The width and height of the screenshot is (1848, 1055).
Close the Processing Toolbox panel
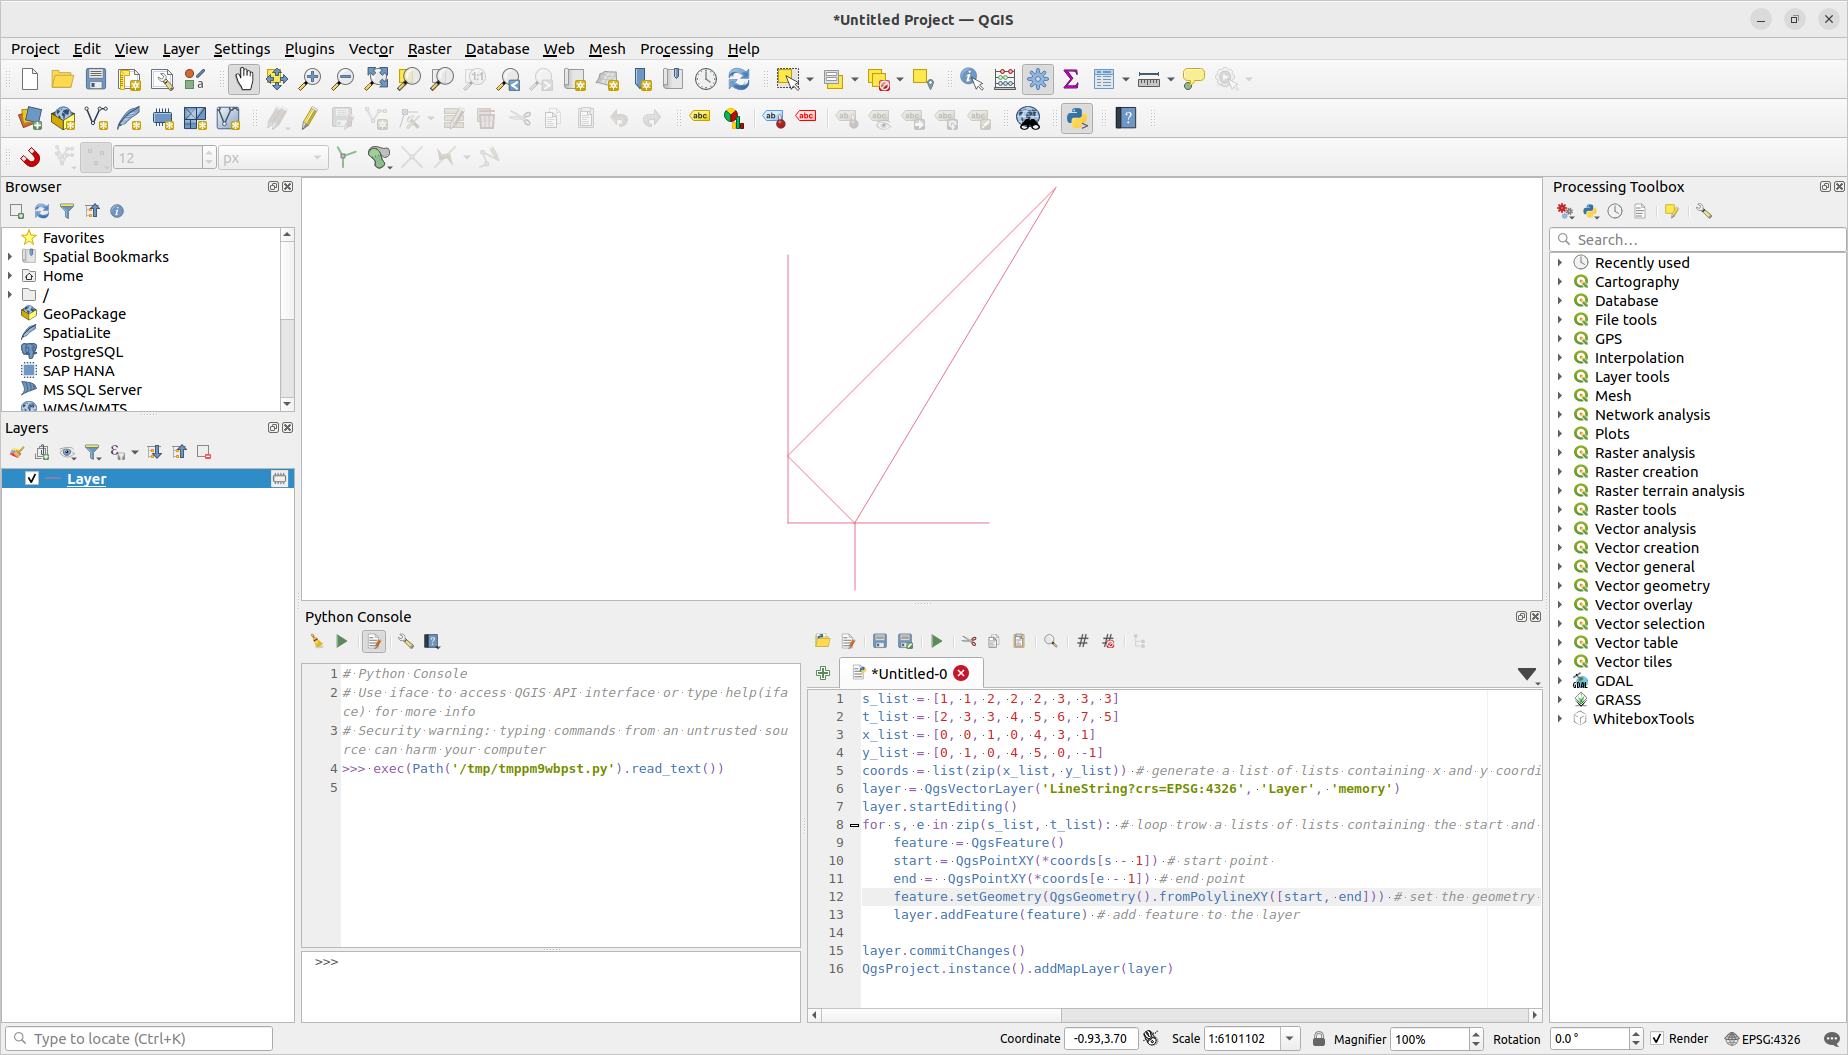point(1839,187)
